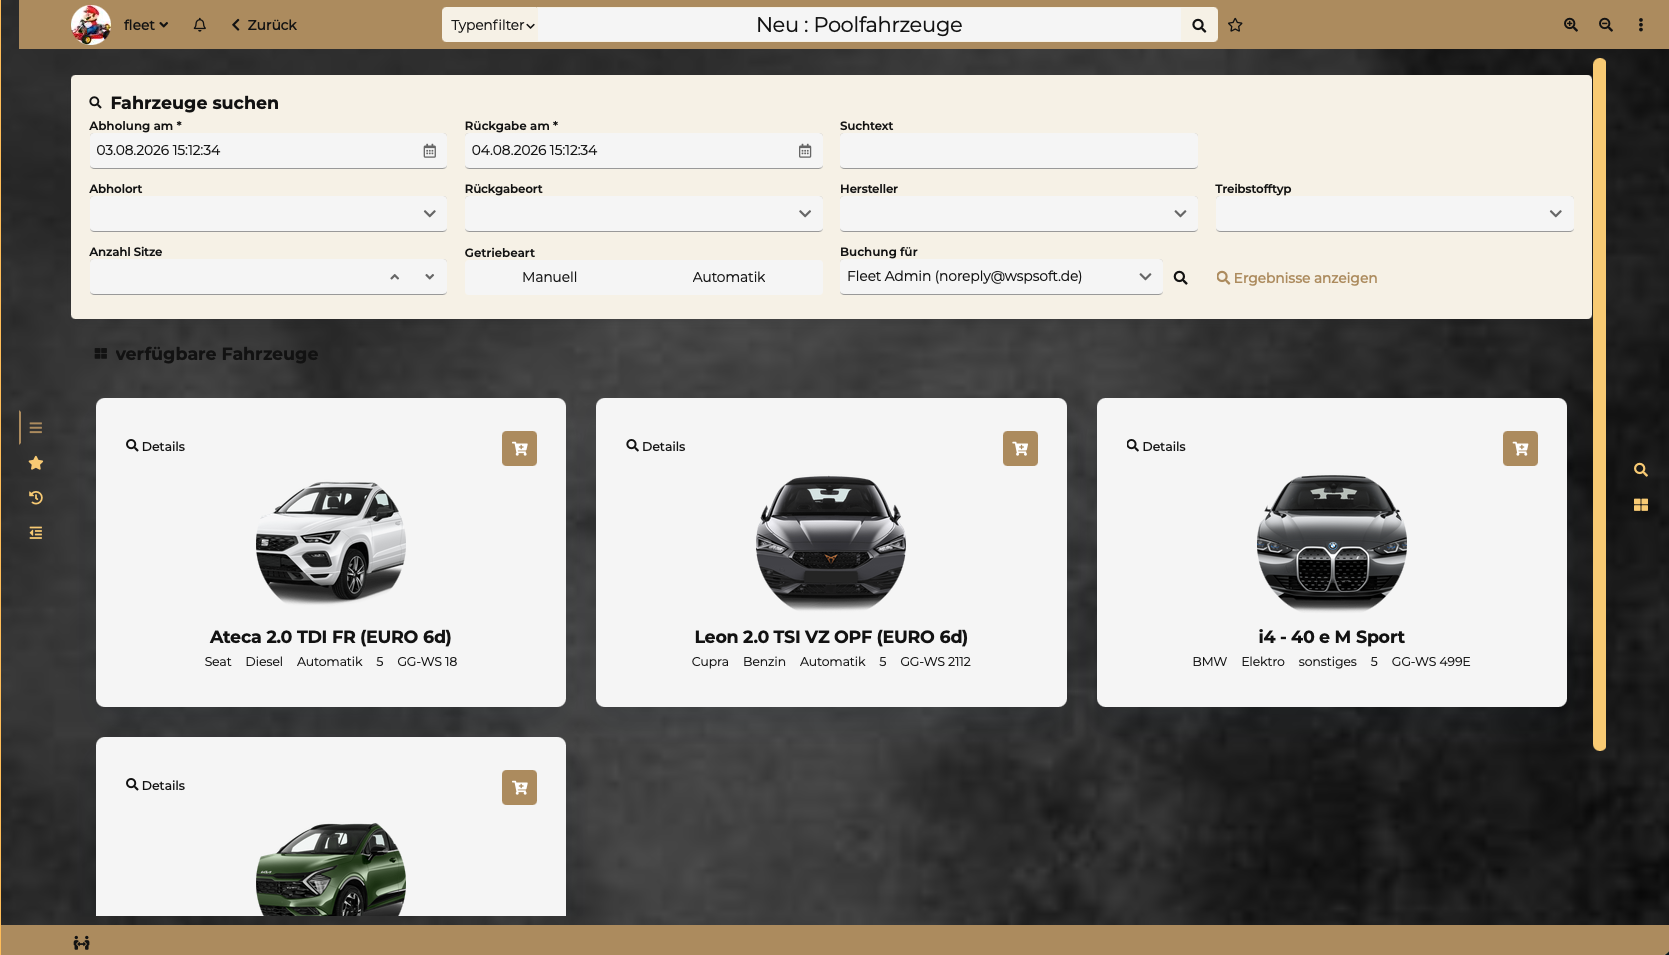Open Details for Ateca 2.0 TDI FR

pos(156,446)
